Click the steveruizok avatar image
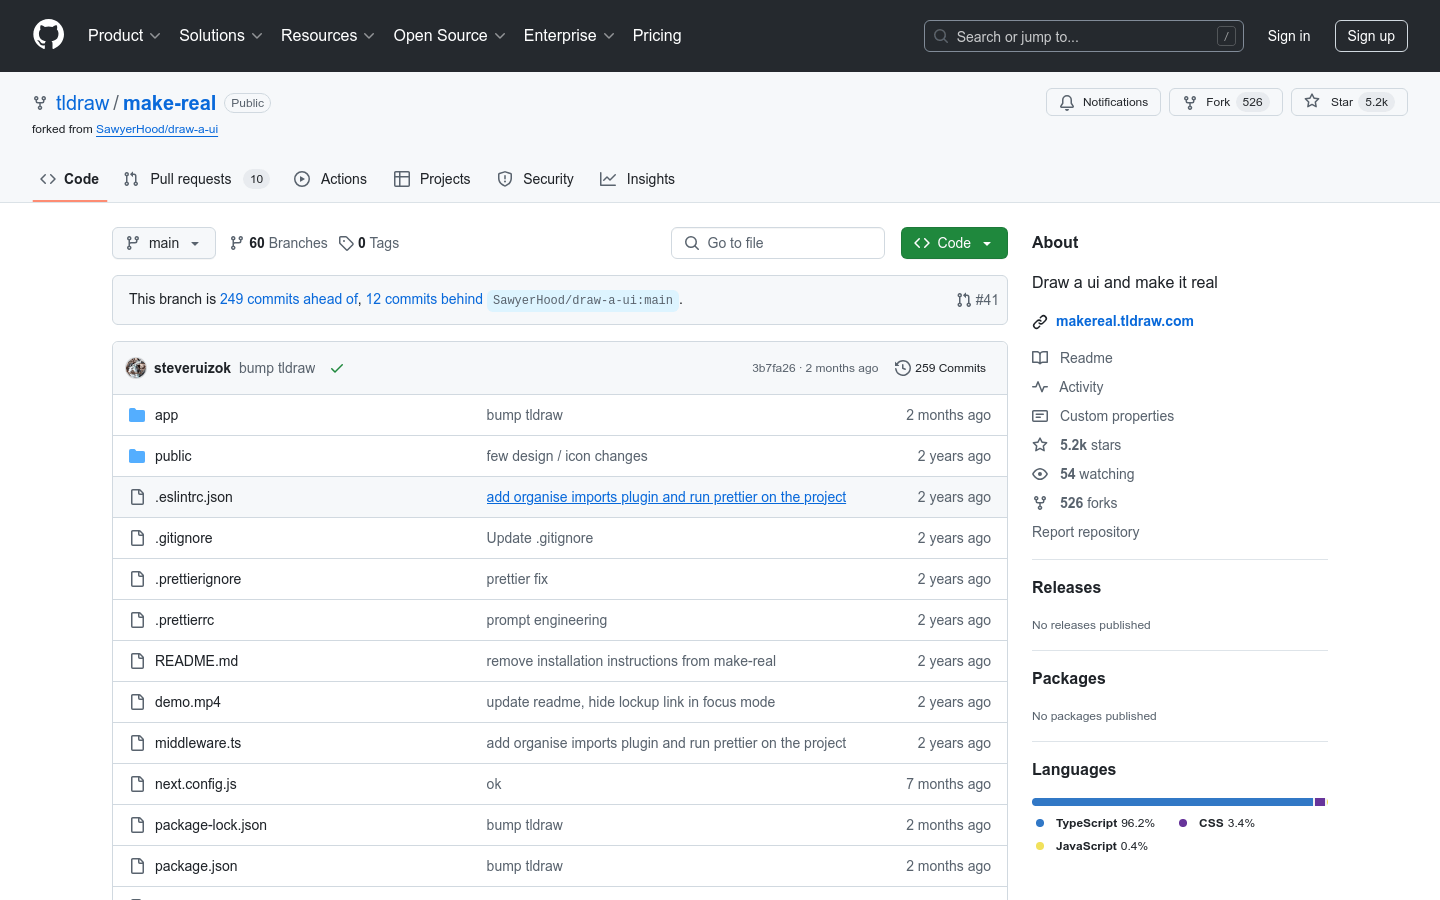1440x900 pixels. [136, 368]
